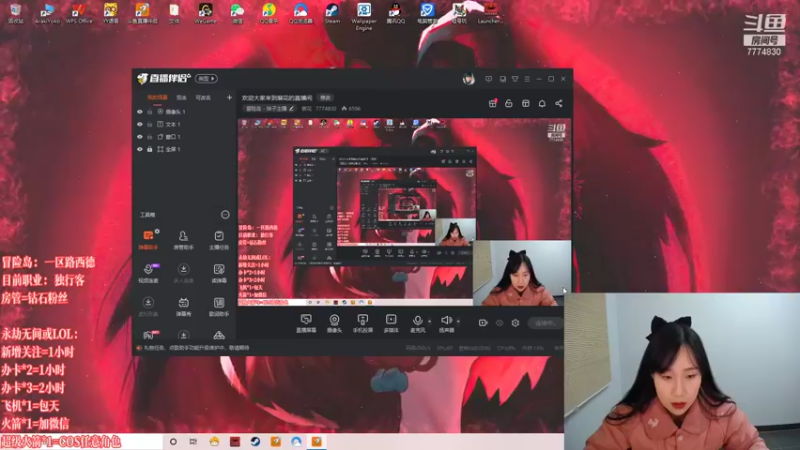Add 摄像头 camera source

[334, 323]
